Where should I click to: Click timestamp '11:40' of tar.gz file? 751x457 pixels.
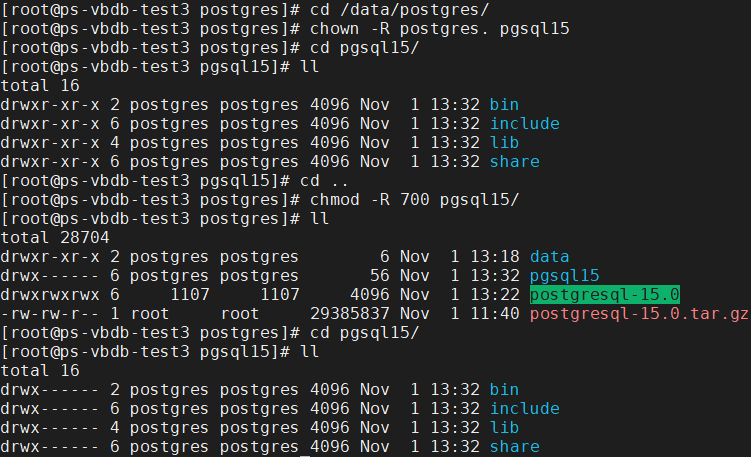pos(495,314)
